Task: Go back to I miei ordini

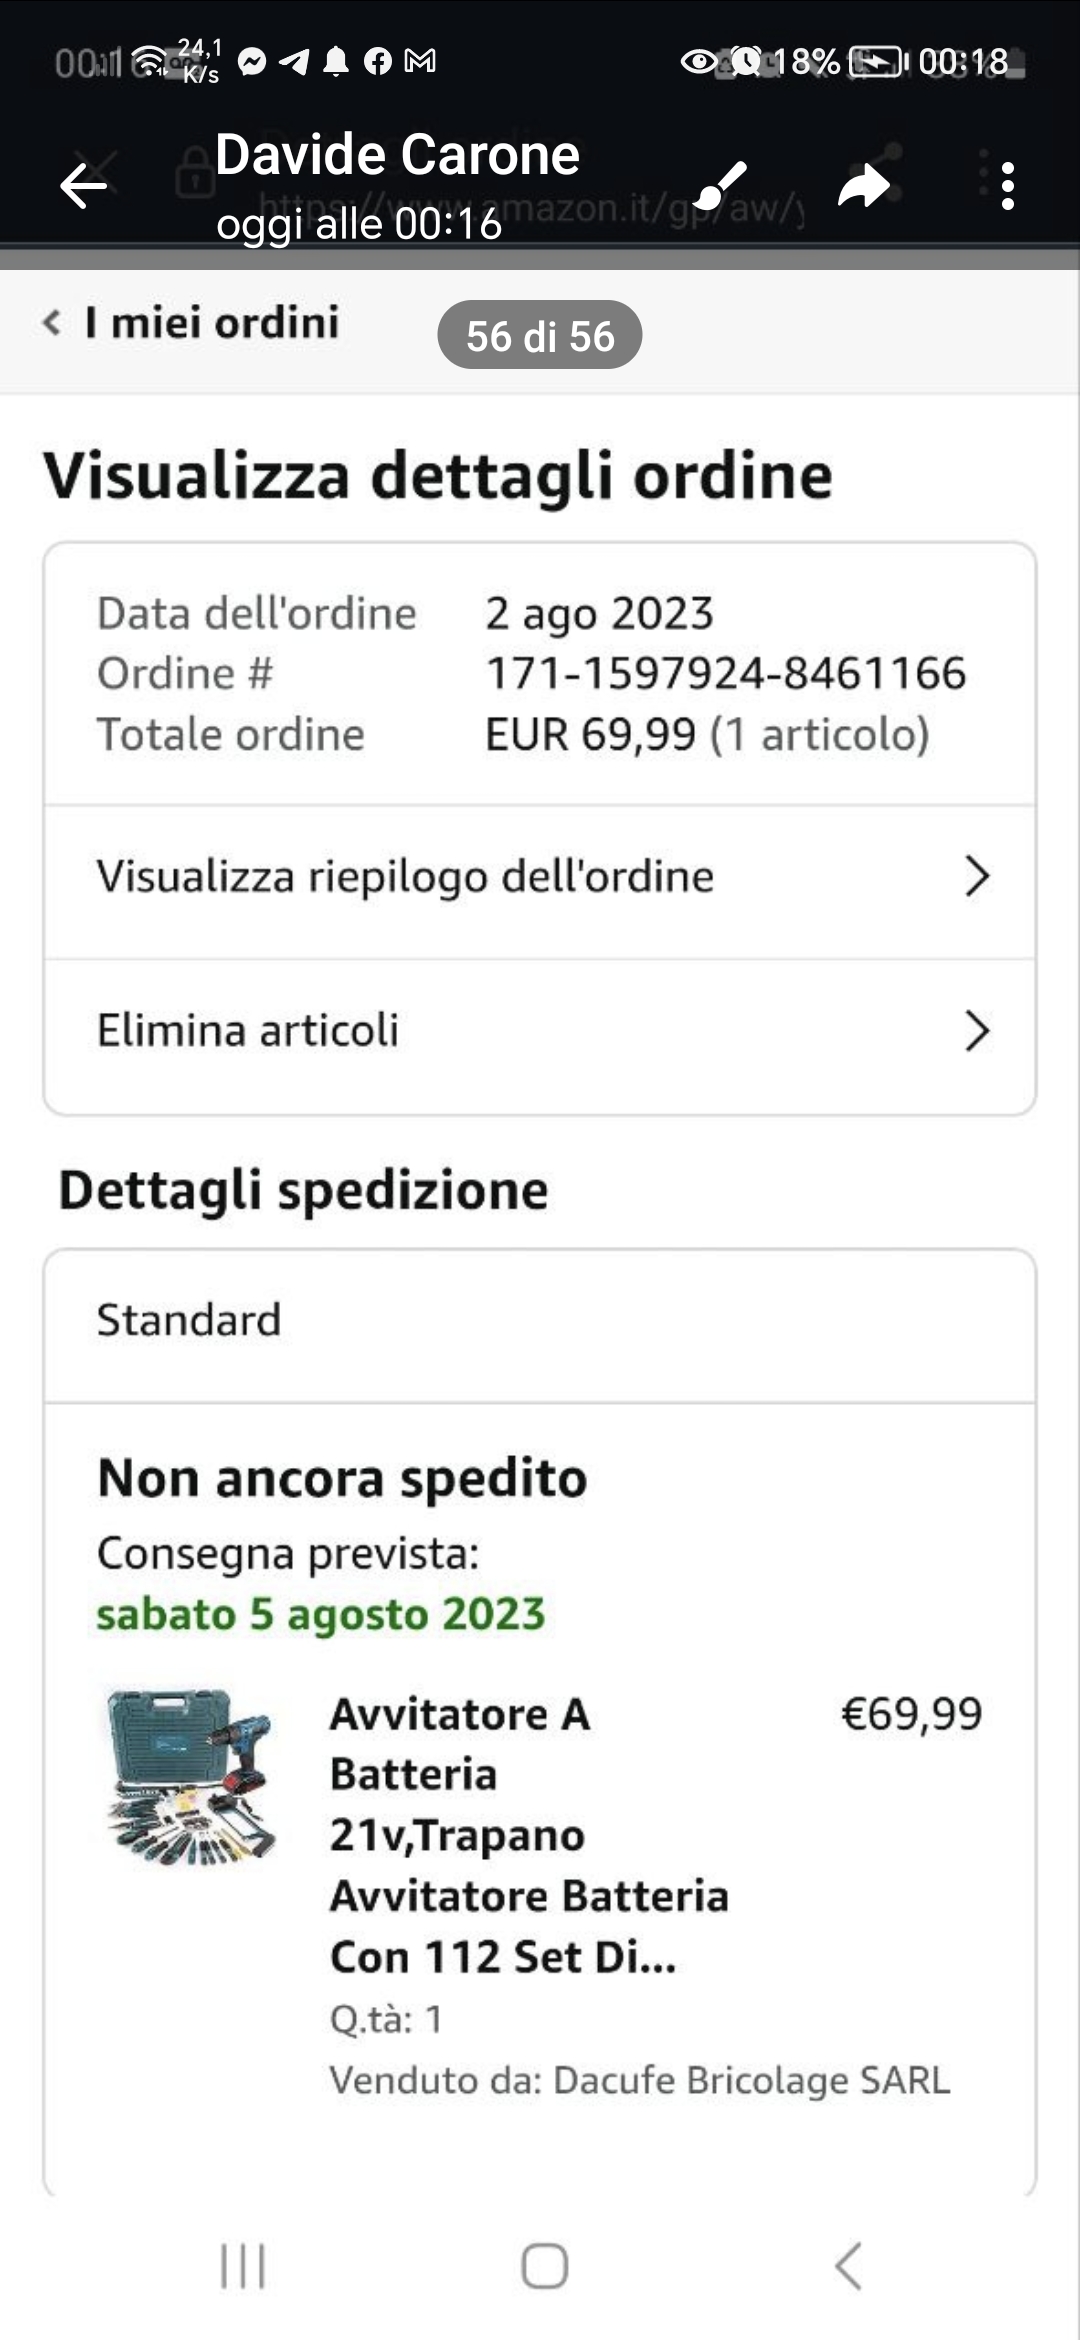Action: [192, 323]
